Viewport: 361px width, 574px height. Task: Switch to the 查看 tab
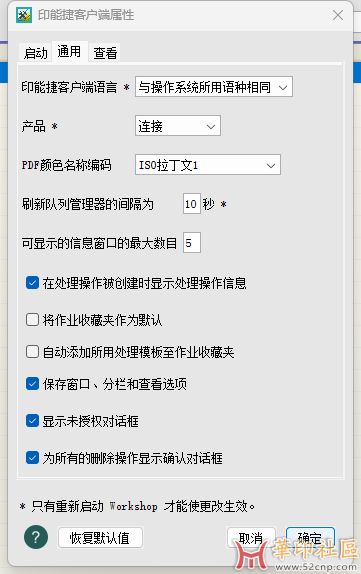[105, 53]
